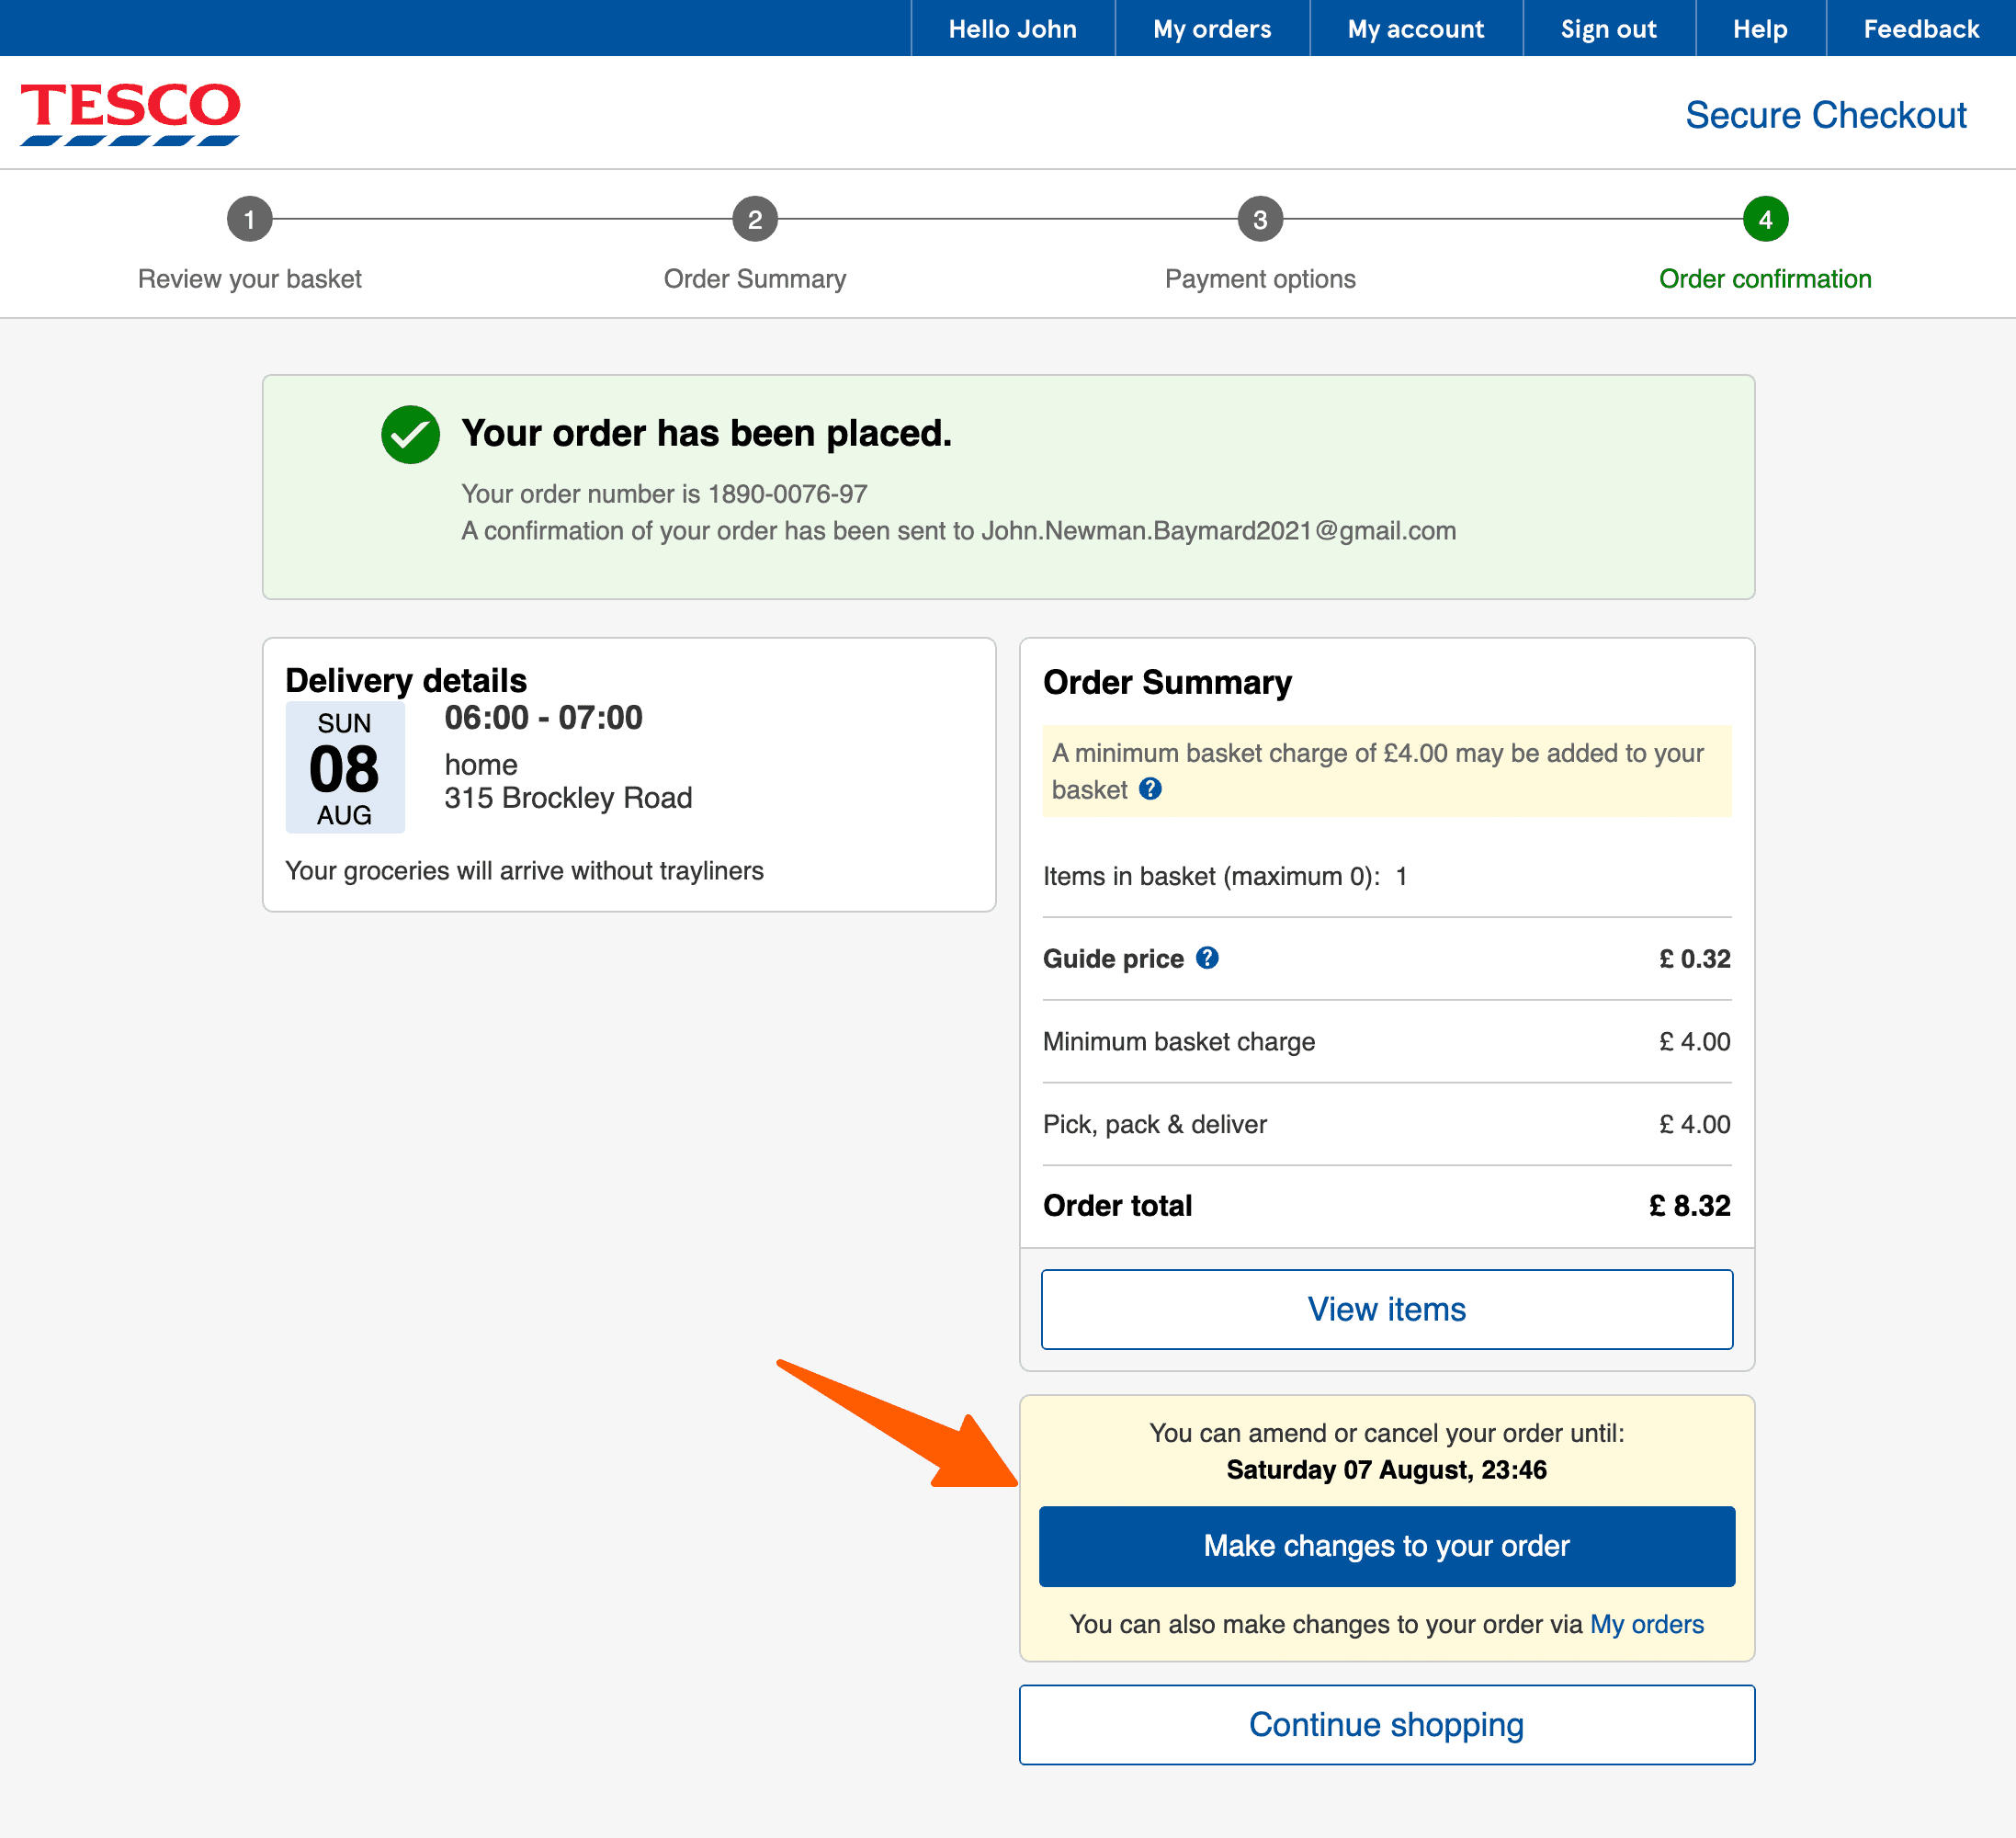Click the green step 4 indicator circle
Image resolution: width=2016 pixels, height=1838 pixels.
(1766, 218)
